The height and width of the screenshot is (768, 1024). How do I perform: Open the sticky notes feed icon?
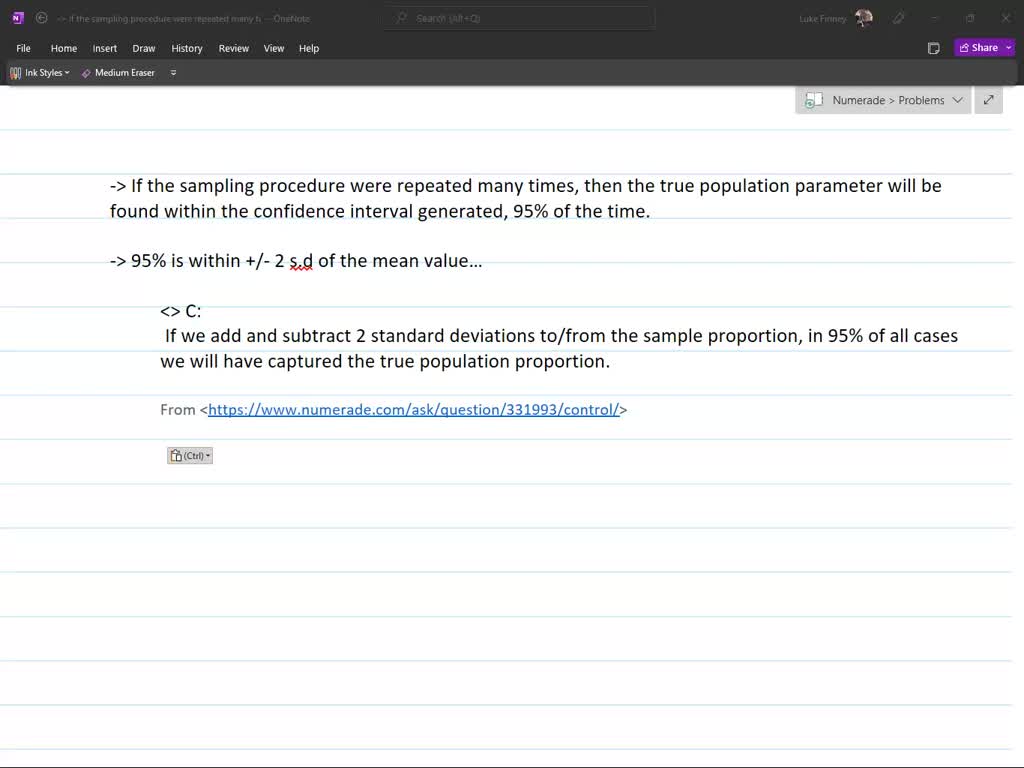(933, 48)
